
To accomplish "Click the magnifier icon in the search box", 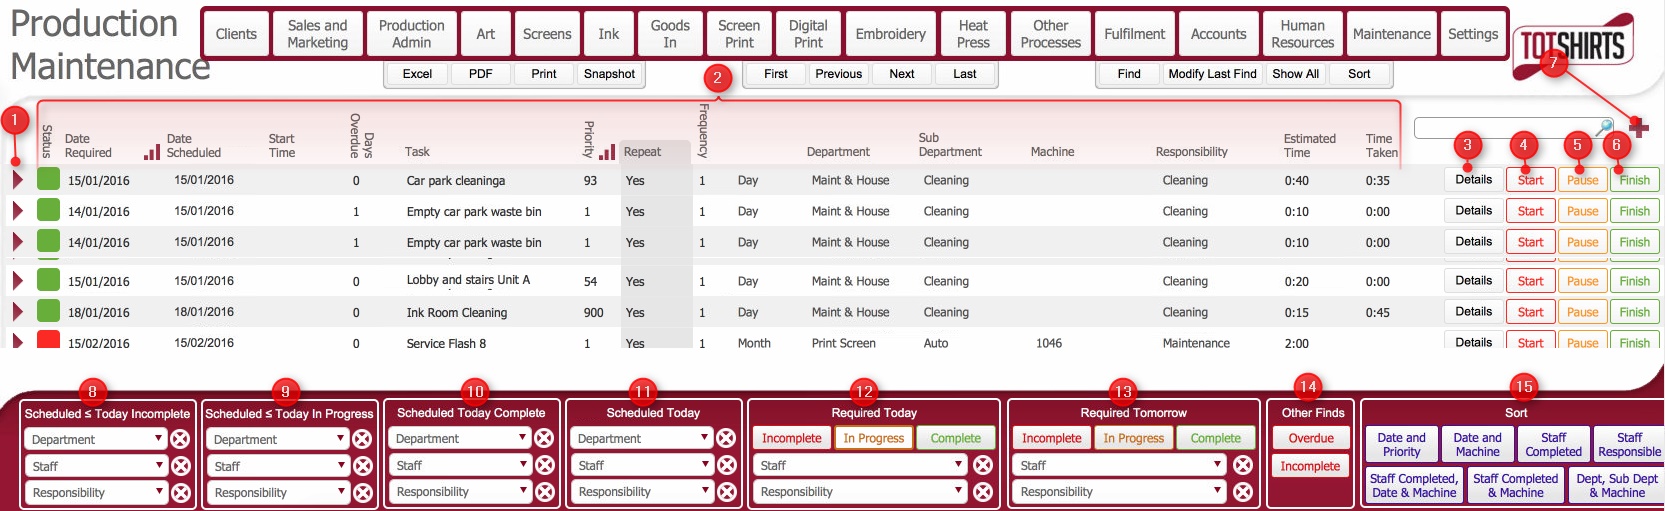I will [x=1603, y=128].
